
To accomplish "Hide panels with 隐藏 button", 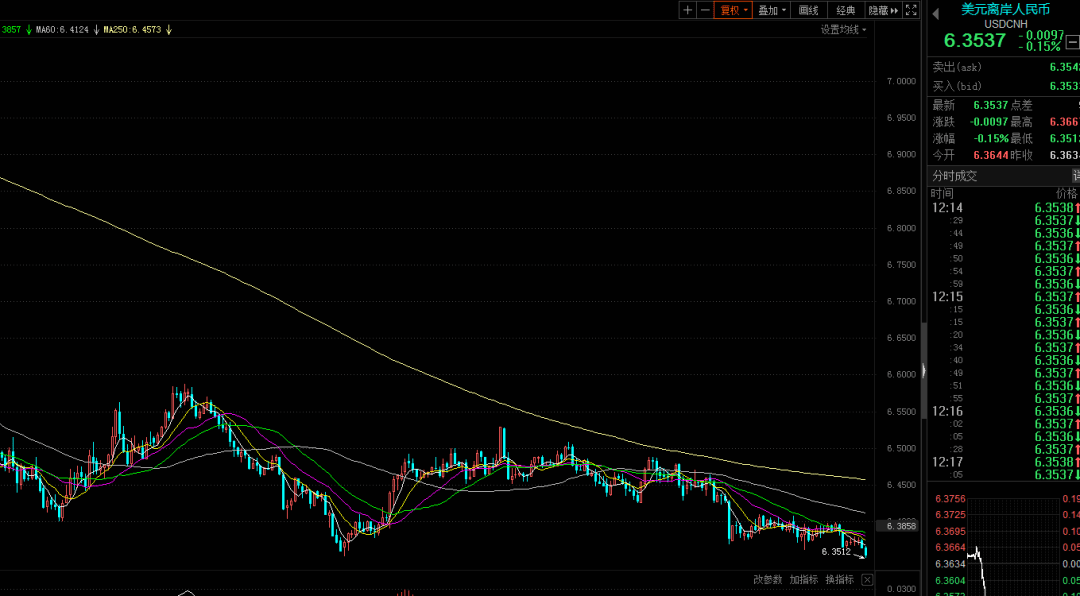I will (883, 10).
